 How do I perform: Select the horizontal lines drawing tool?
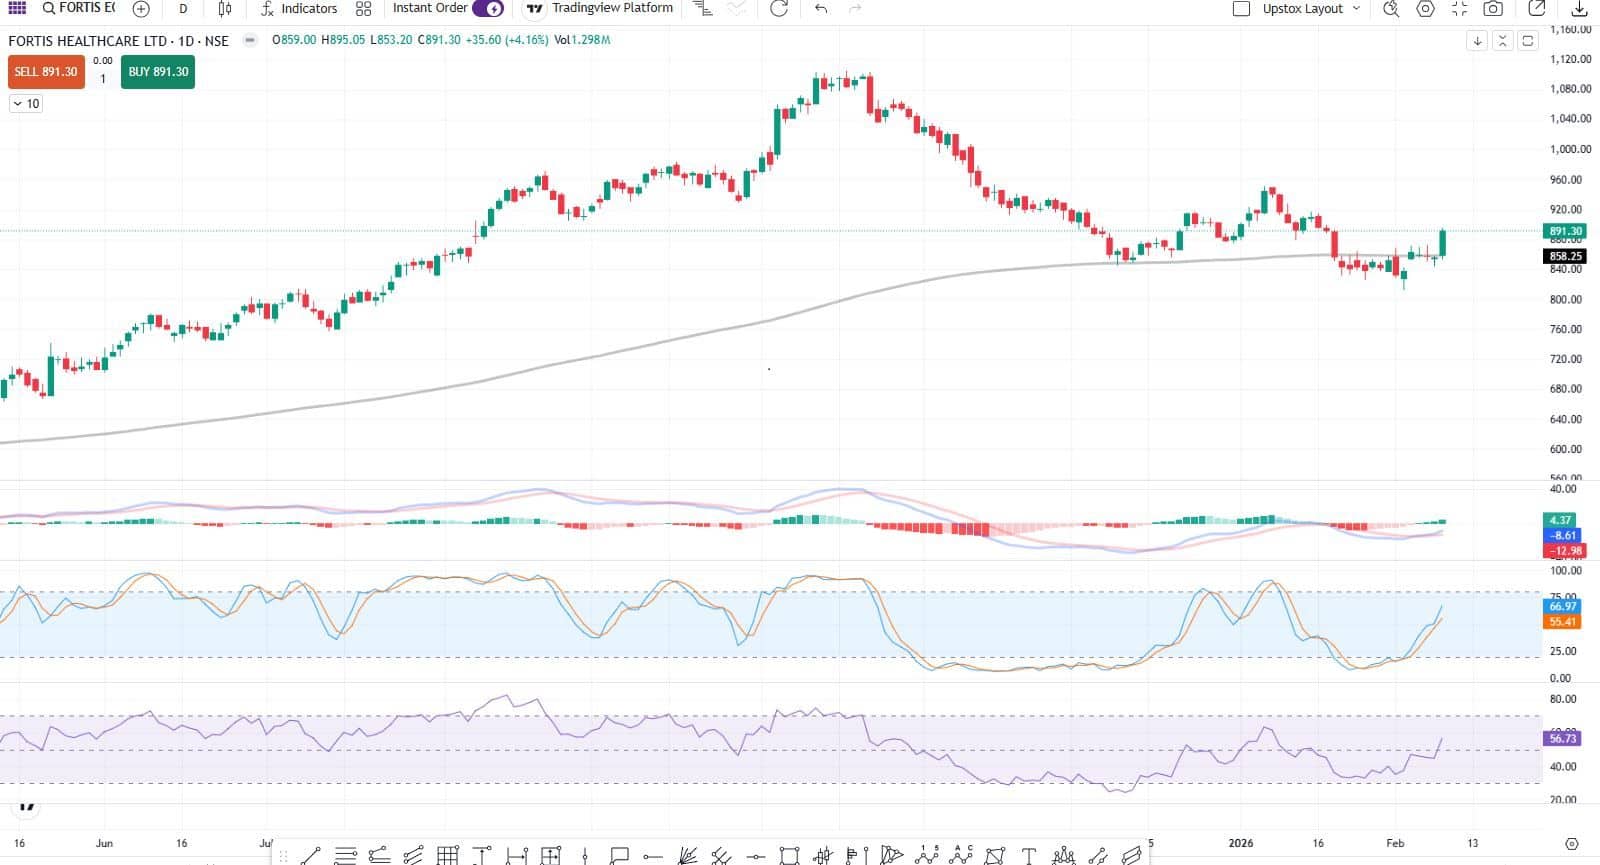pyautogui.click(x=346, y=855)
